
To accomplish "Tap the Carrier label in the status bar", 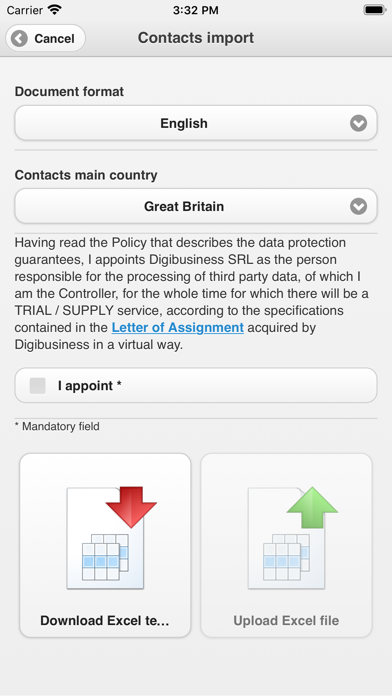I will click(24, 10).
